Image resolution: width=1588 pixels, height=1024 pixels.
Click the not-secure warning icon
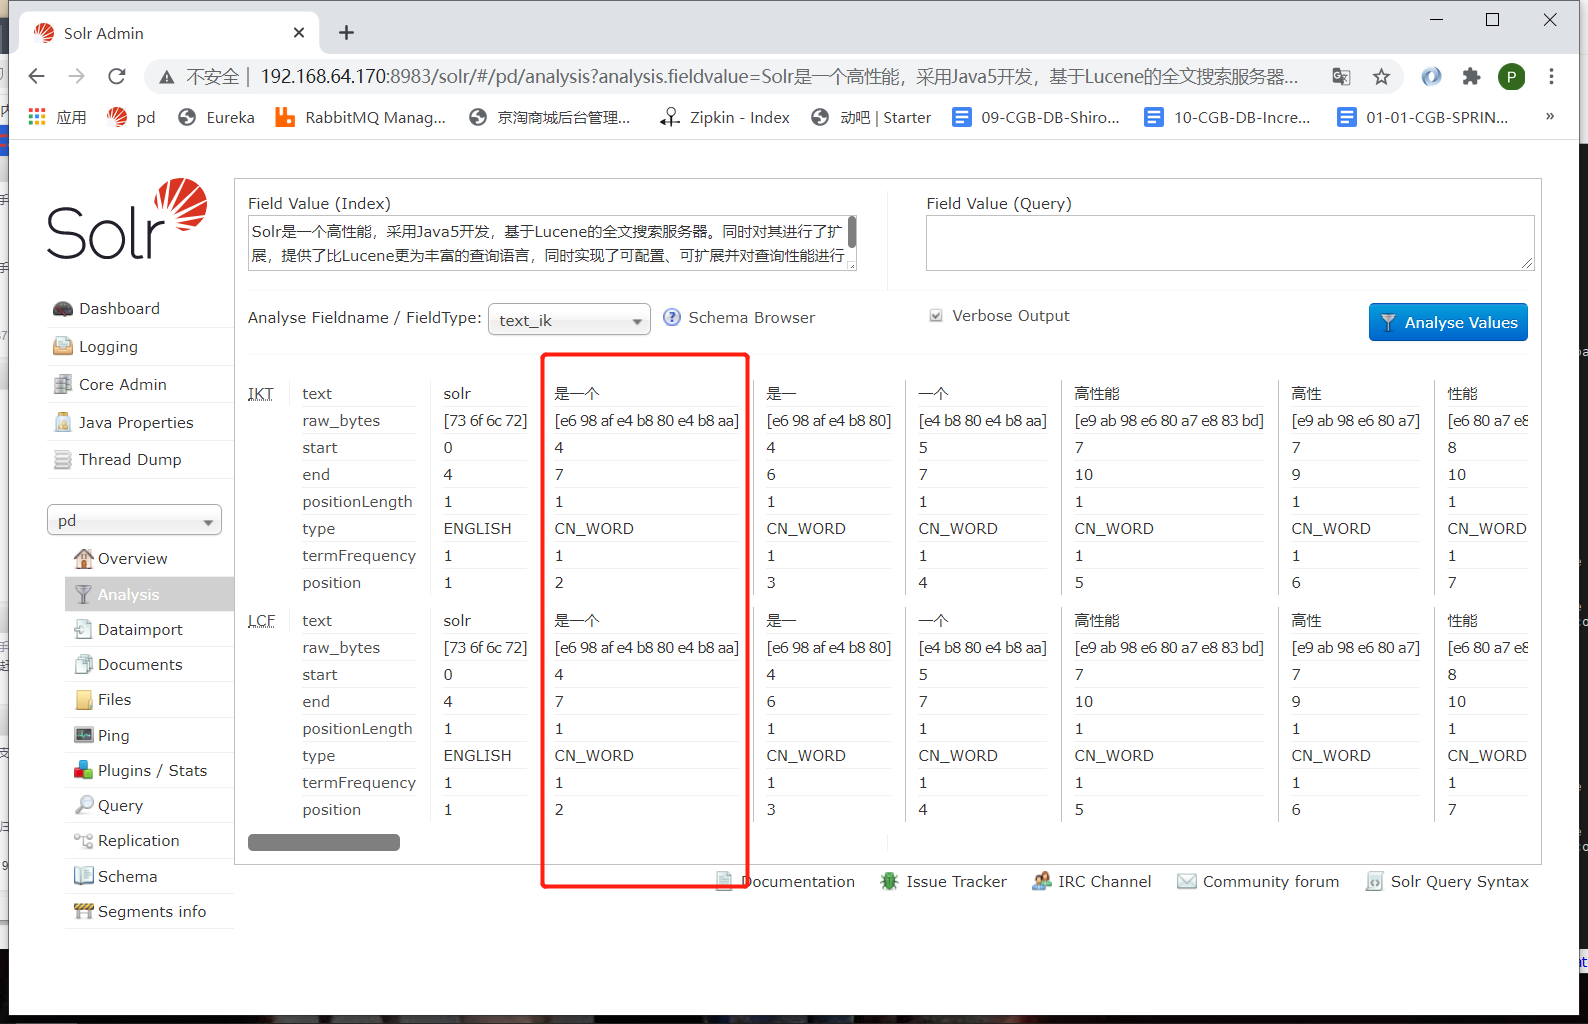pyautogui.click(x=167, y=77)
